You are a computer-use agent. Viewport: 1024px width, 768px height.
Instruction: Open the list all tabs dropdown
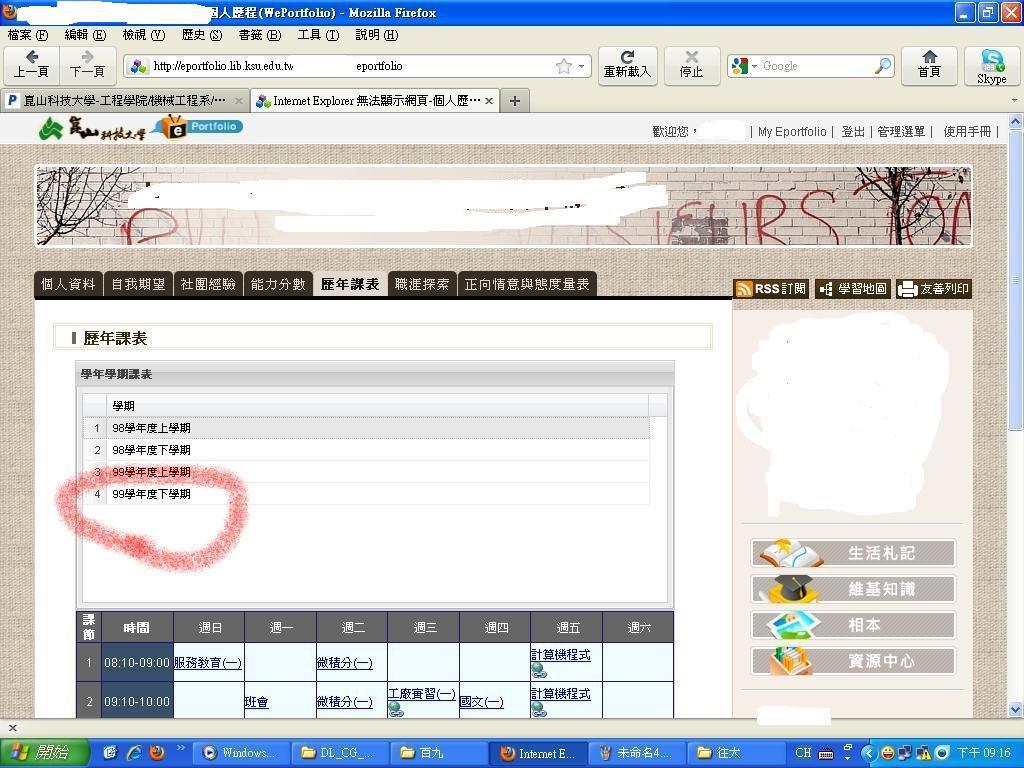[x=1013, y=101]
